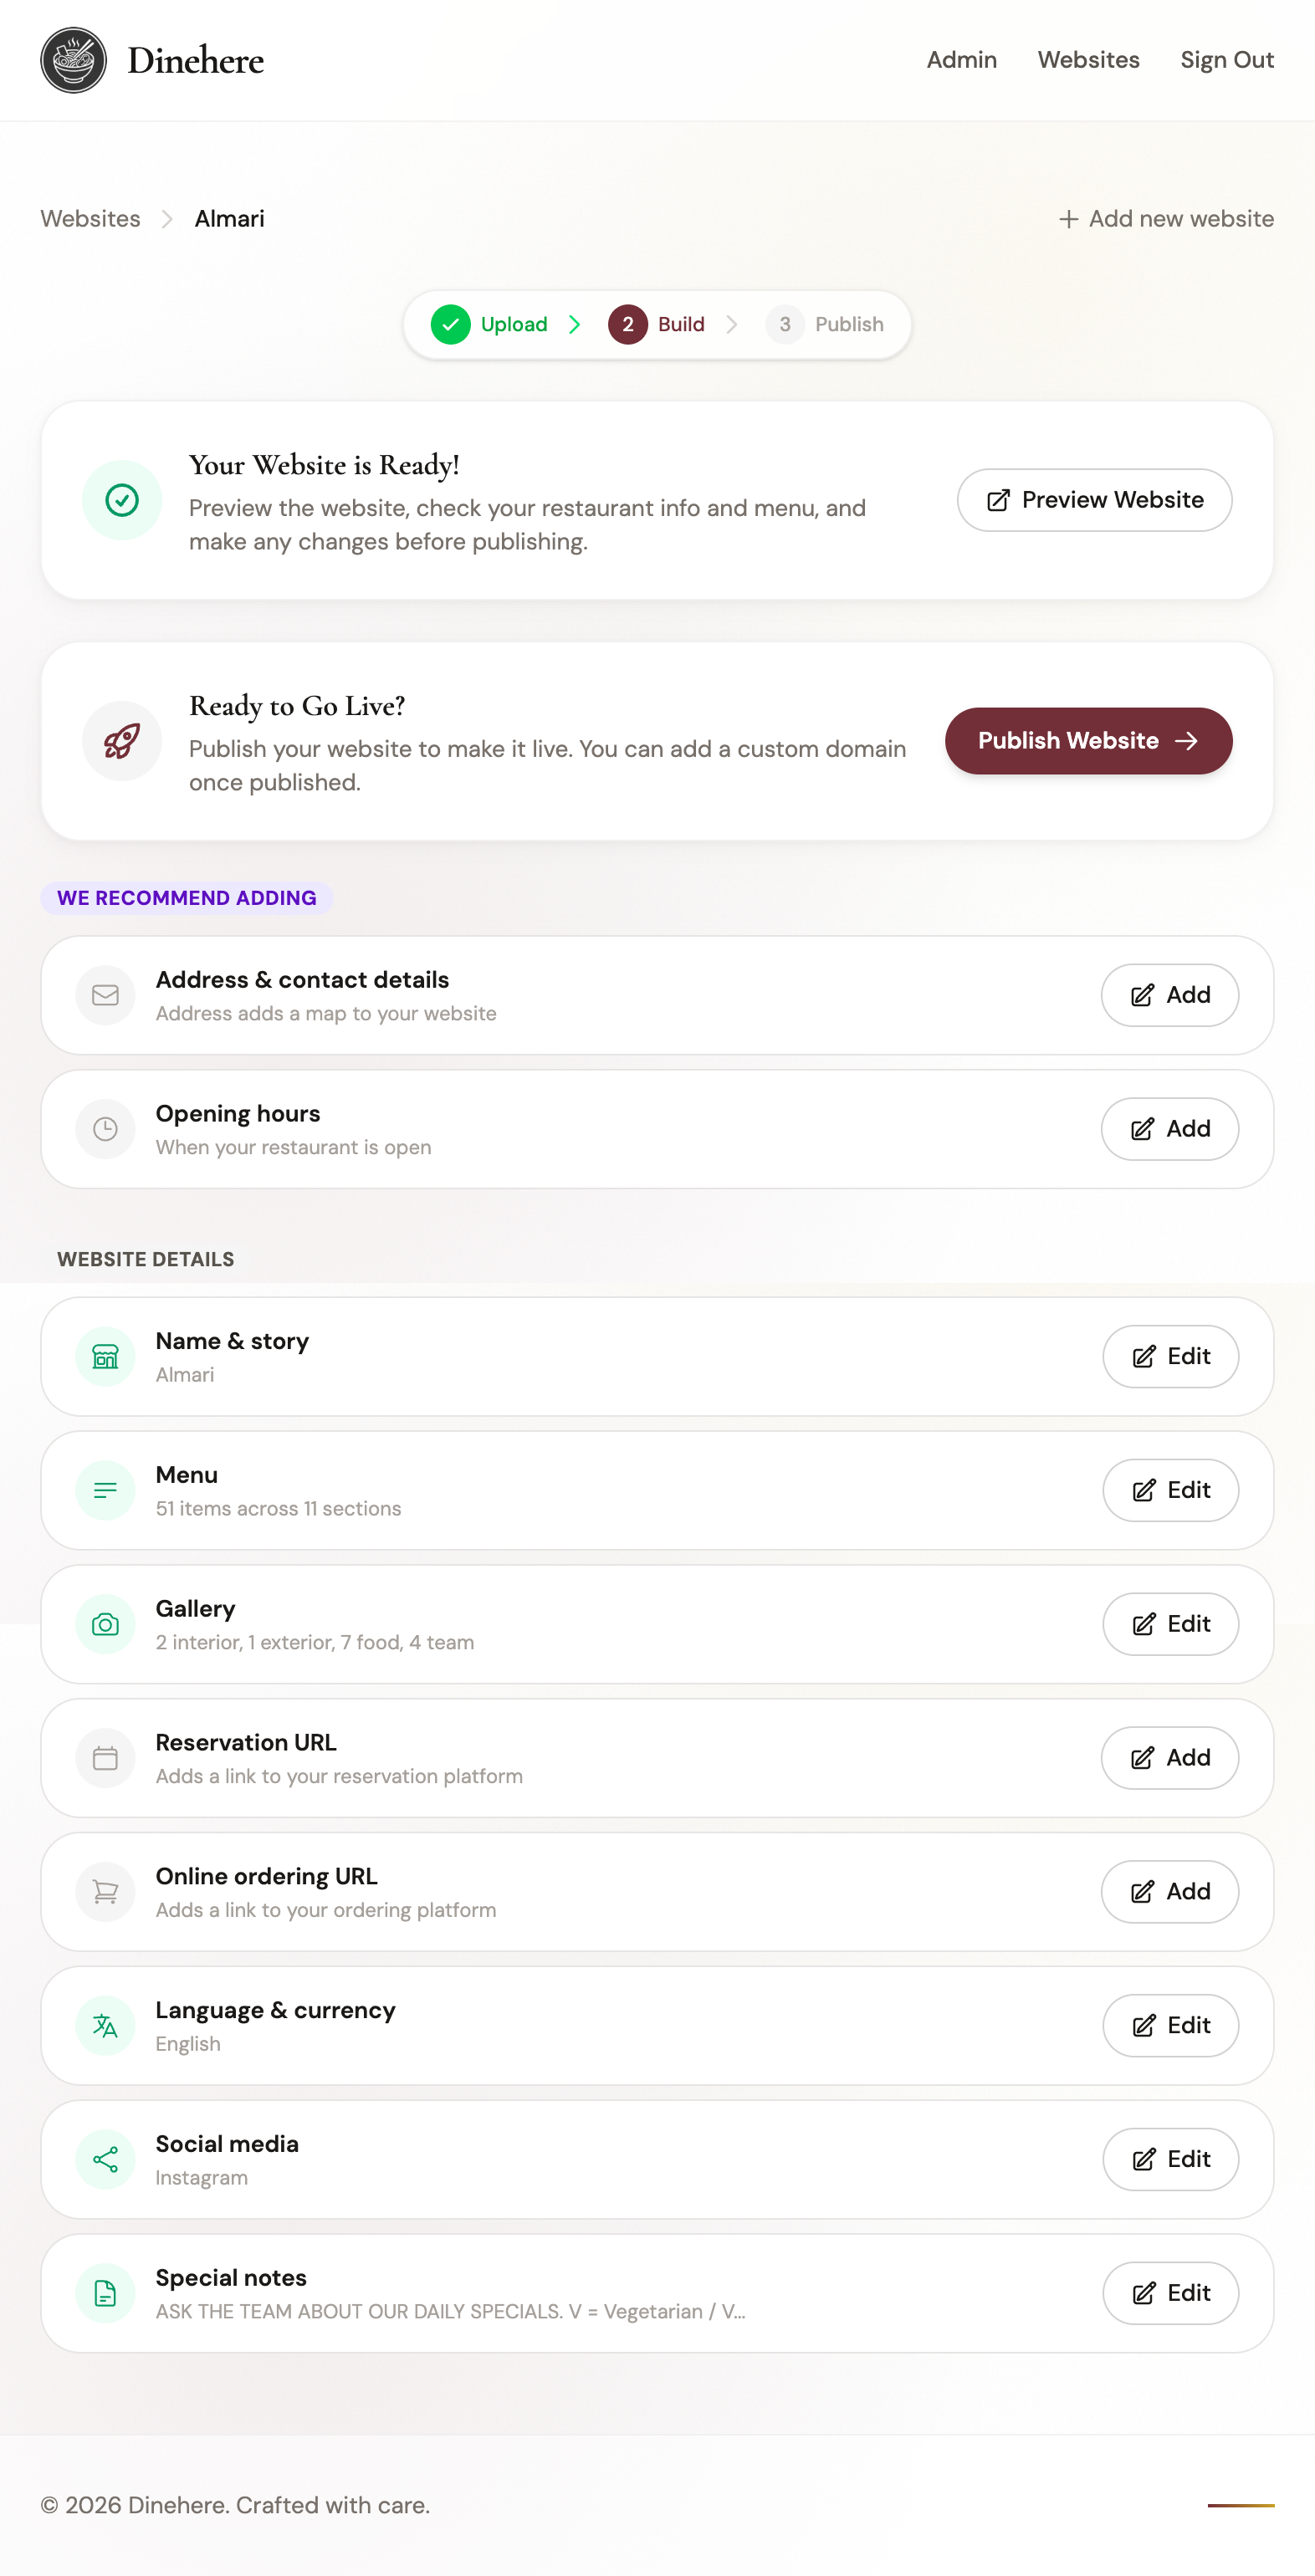Click the shopping cart icon for Online ordering URL

pyautogui.click(x=104, y=1891)
